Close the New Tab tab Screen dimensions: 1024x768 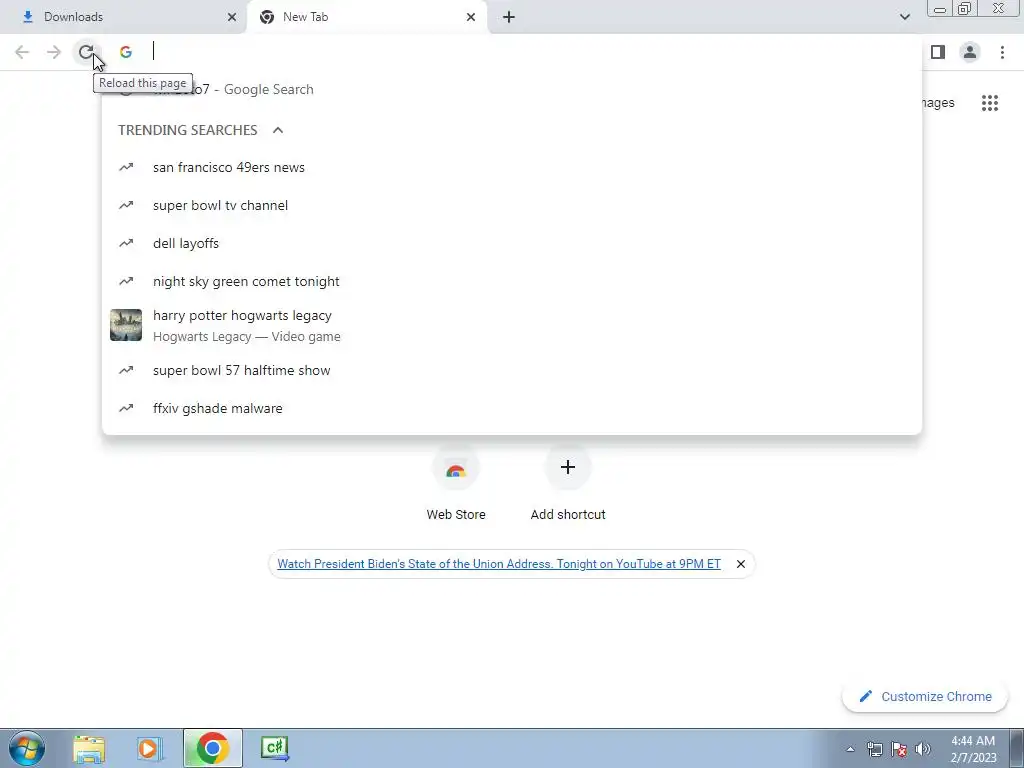coord(471,17)
